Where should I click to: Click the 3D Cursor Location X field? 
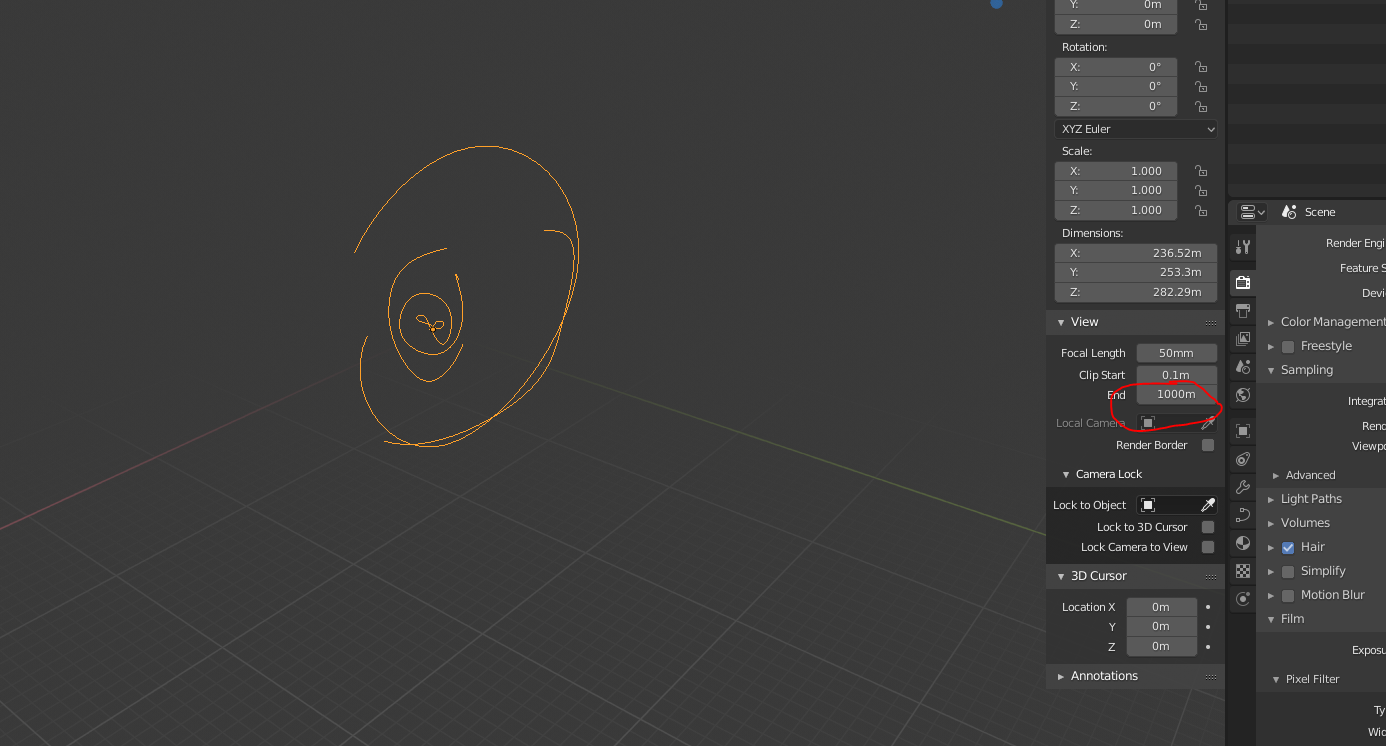tap(1162, 607)
